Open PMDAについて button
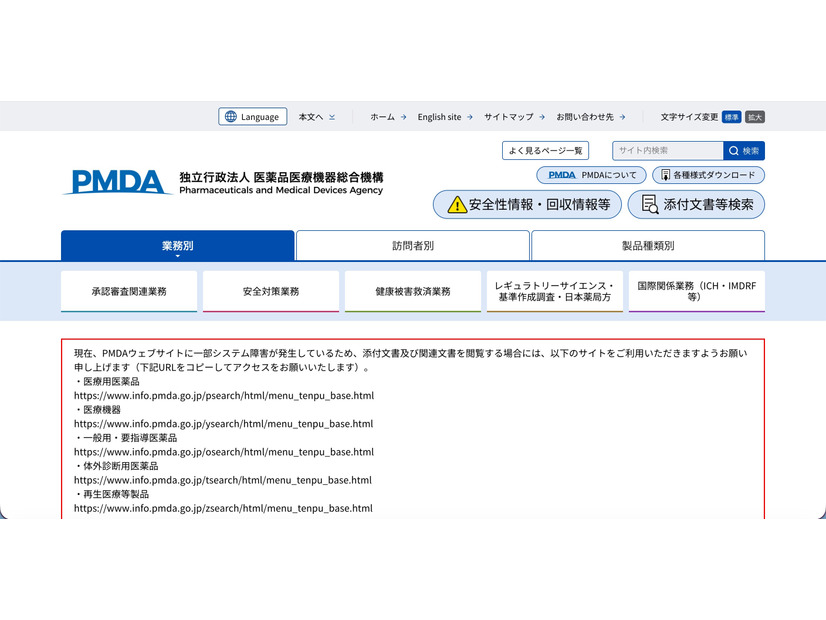 [x=591, y=175]
